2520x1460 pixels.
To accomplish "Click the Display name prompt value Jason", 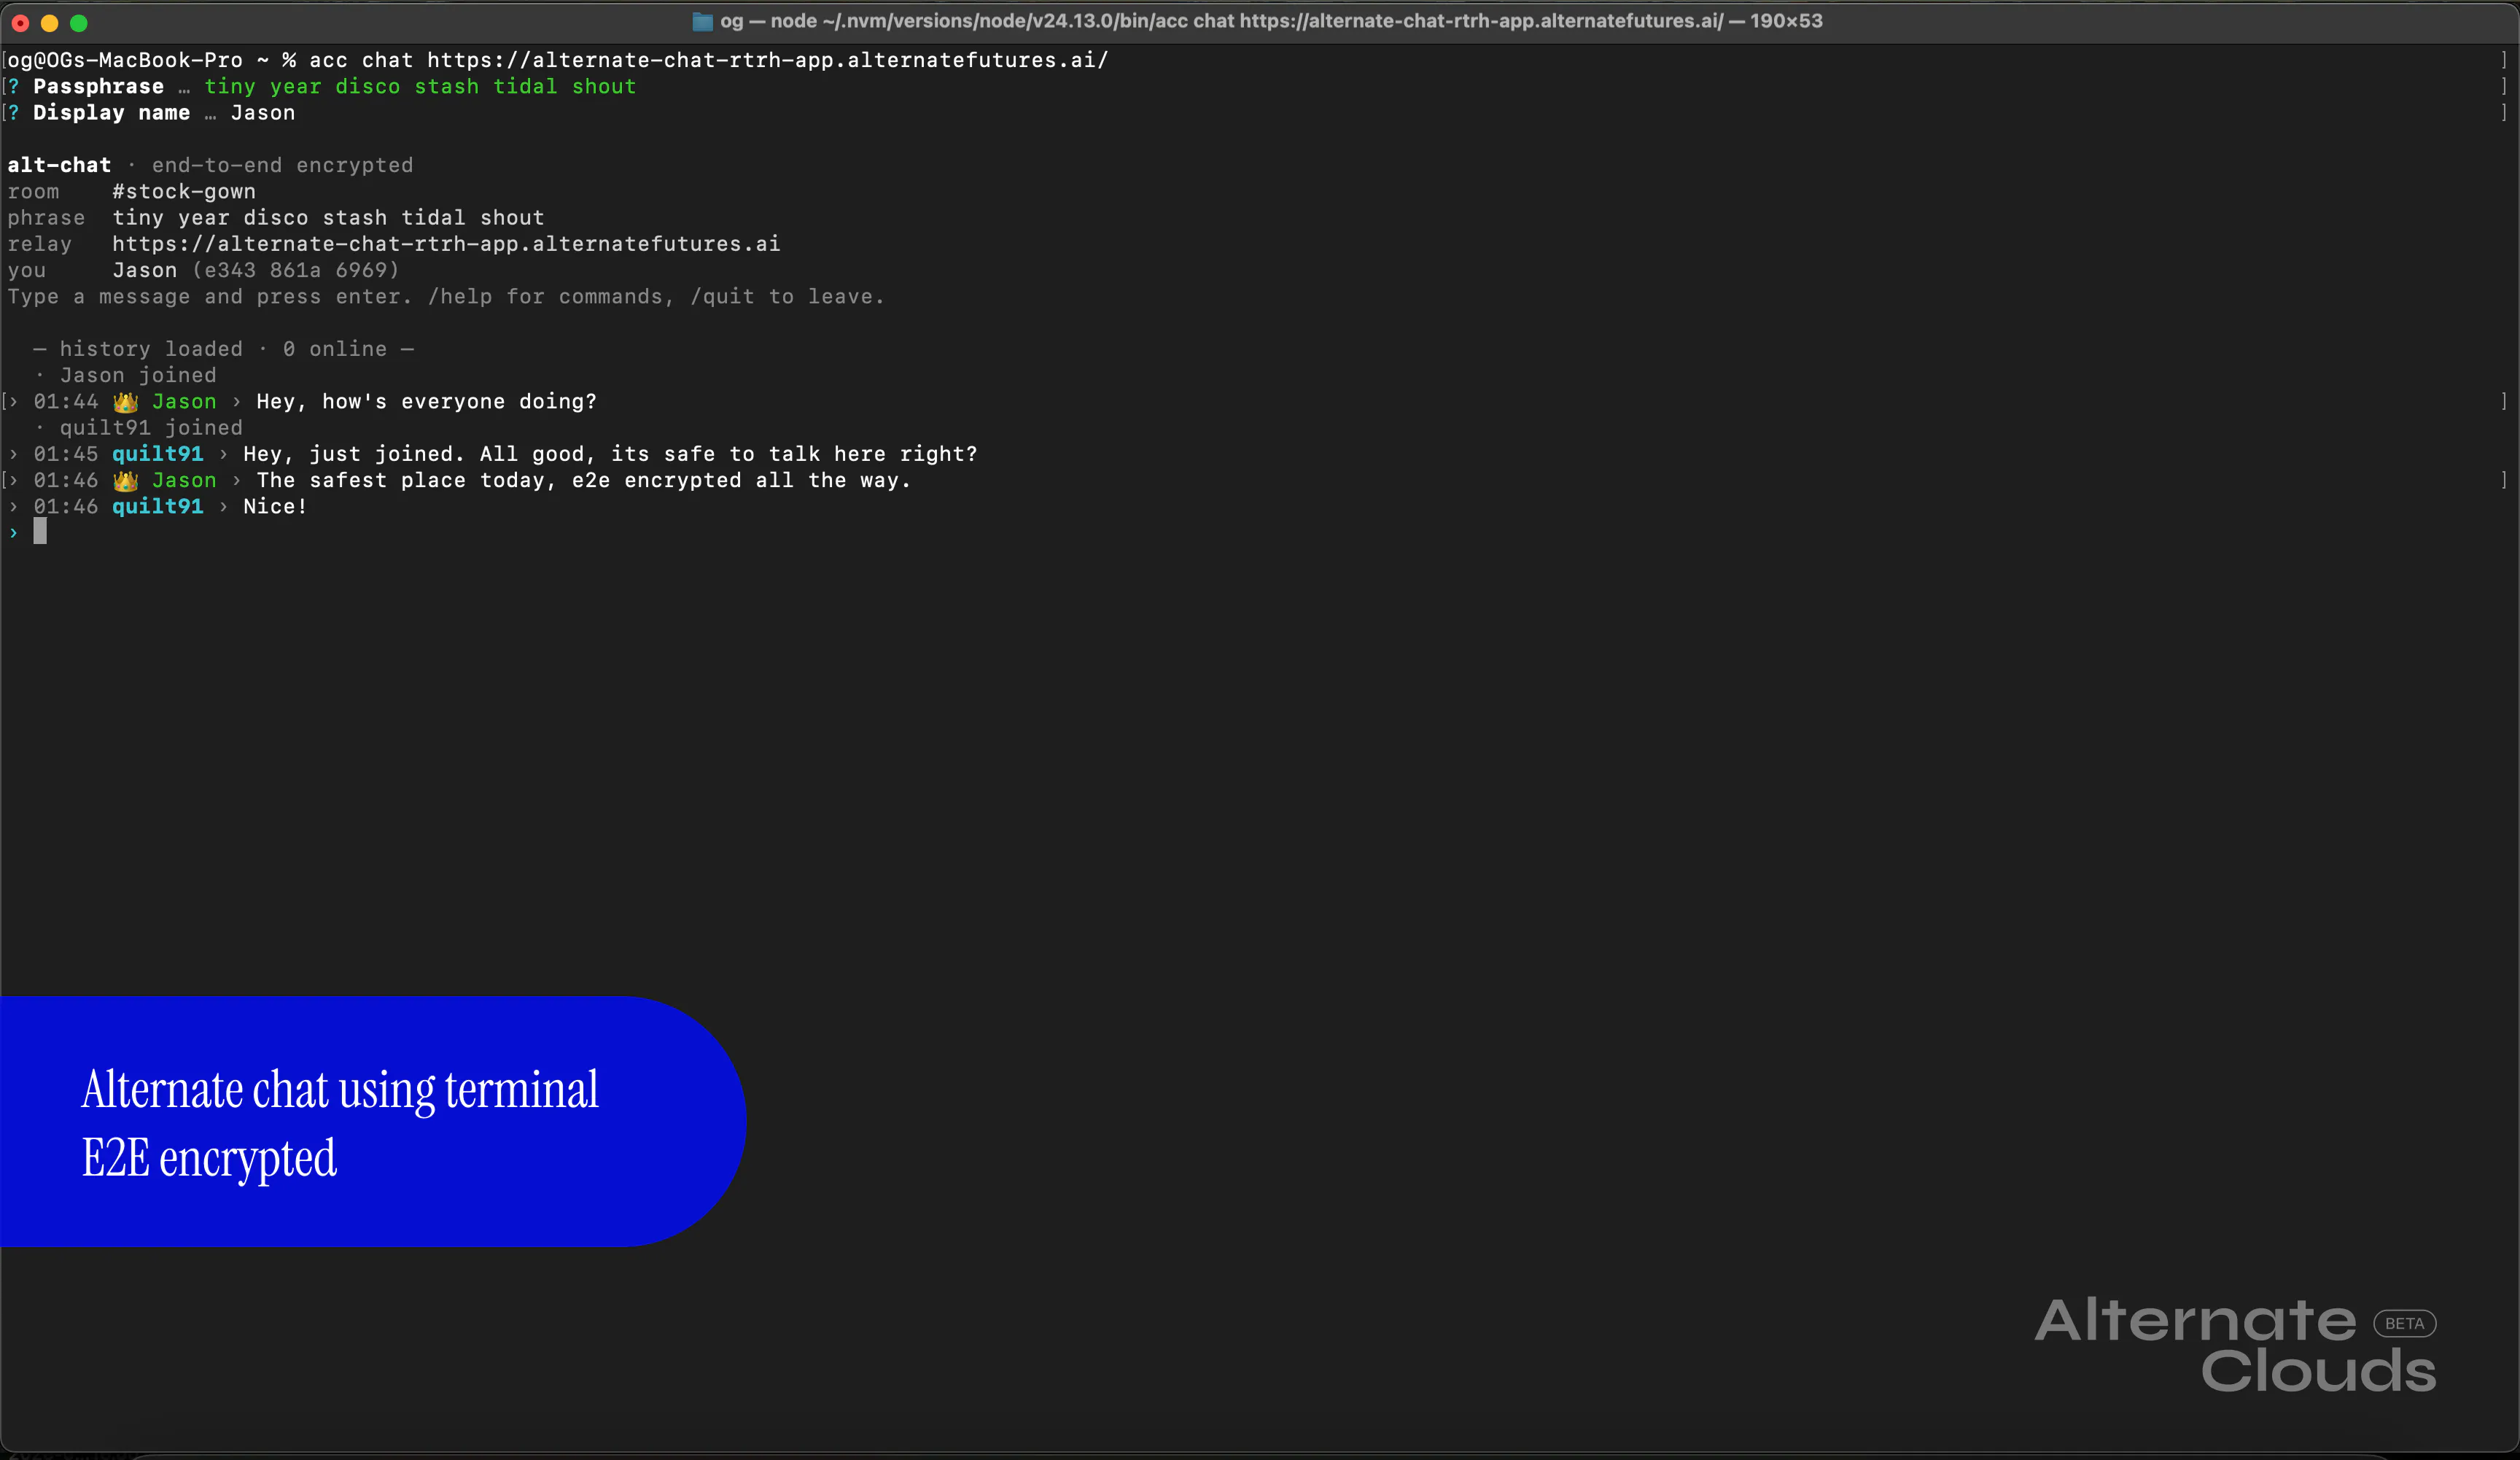I will click(x=263, y=113).
